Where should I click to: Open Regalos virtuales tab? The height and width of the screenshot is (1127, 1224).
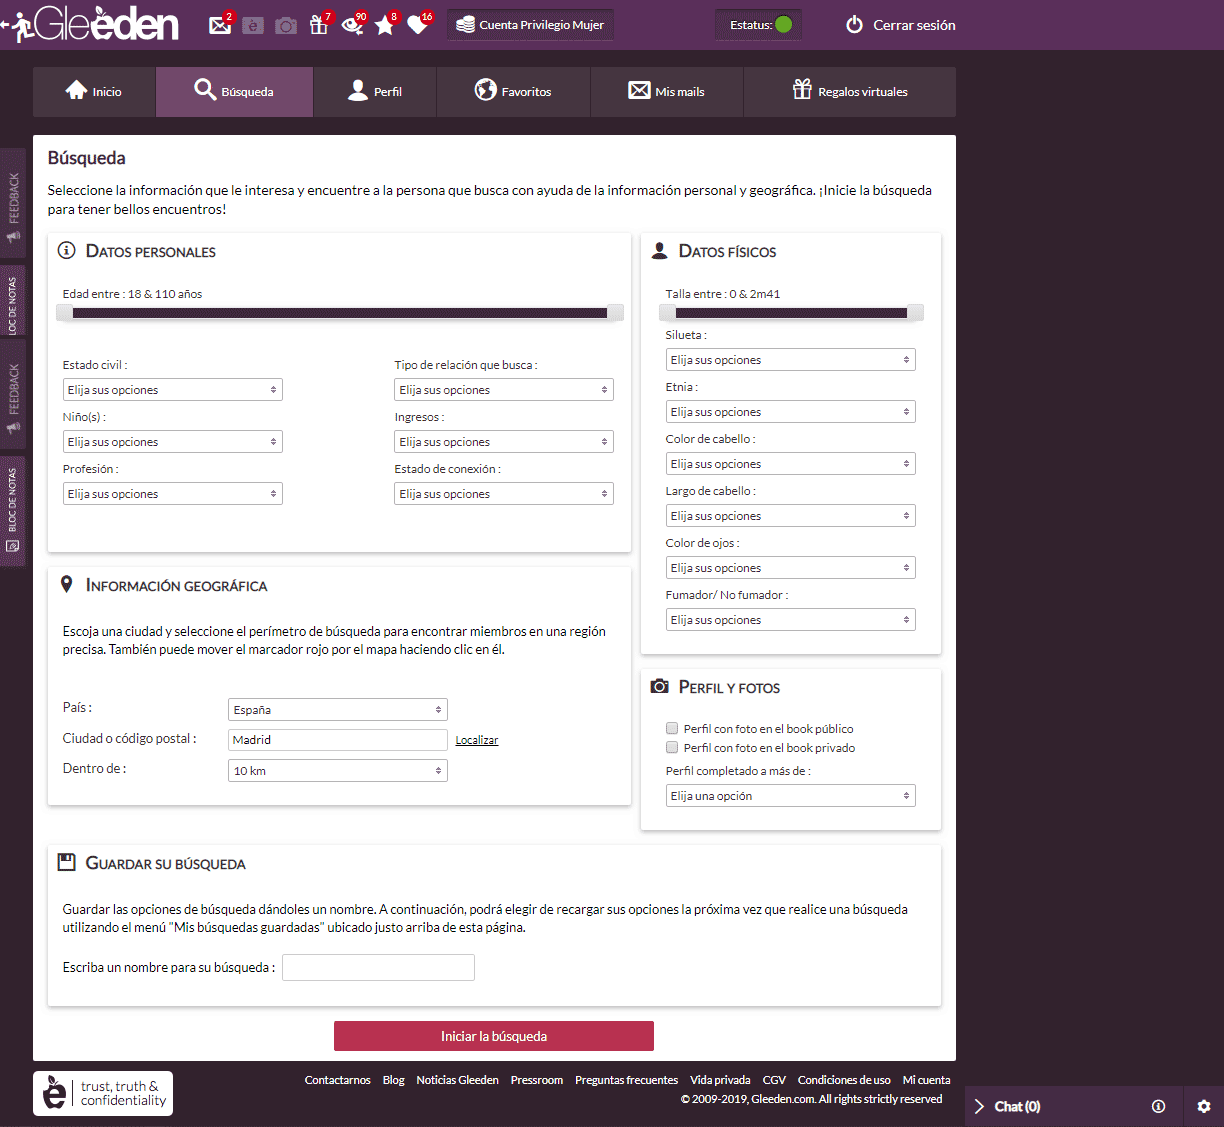[849, 92]
